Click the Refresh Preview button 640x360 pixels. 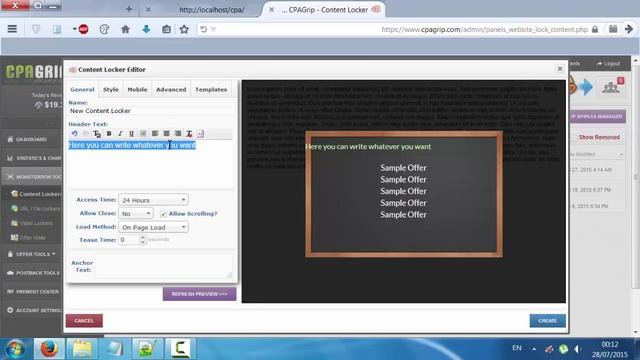(x=199, y=294)
